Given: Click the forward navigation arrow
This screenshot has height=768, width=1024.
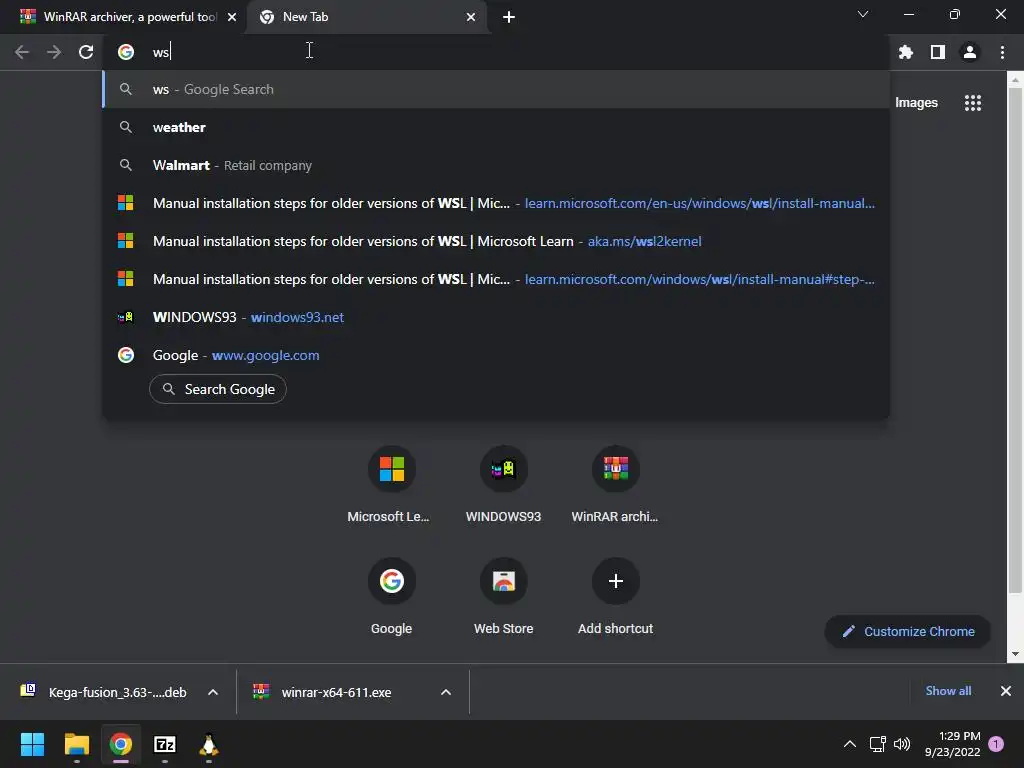Looking at the screenshot, I should click(54, 52).
